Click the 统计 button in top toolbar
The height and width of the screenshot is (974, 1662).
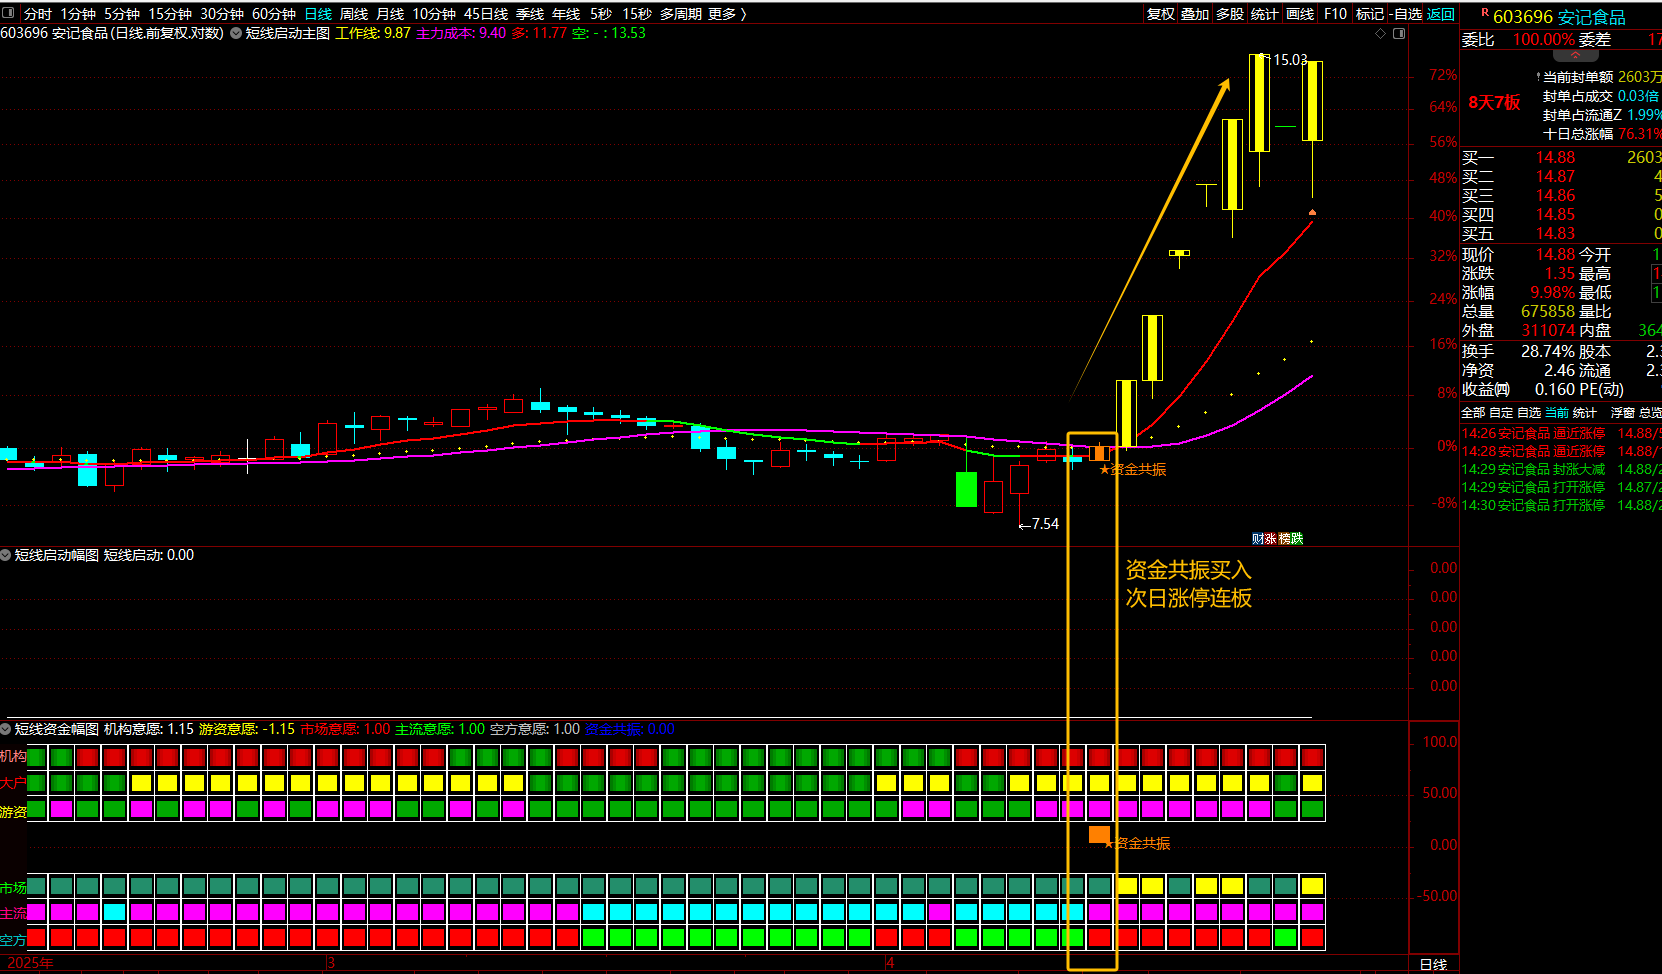coord(1265,14)
